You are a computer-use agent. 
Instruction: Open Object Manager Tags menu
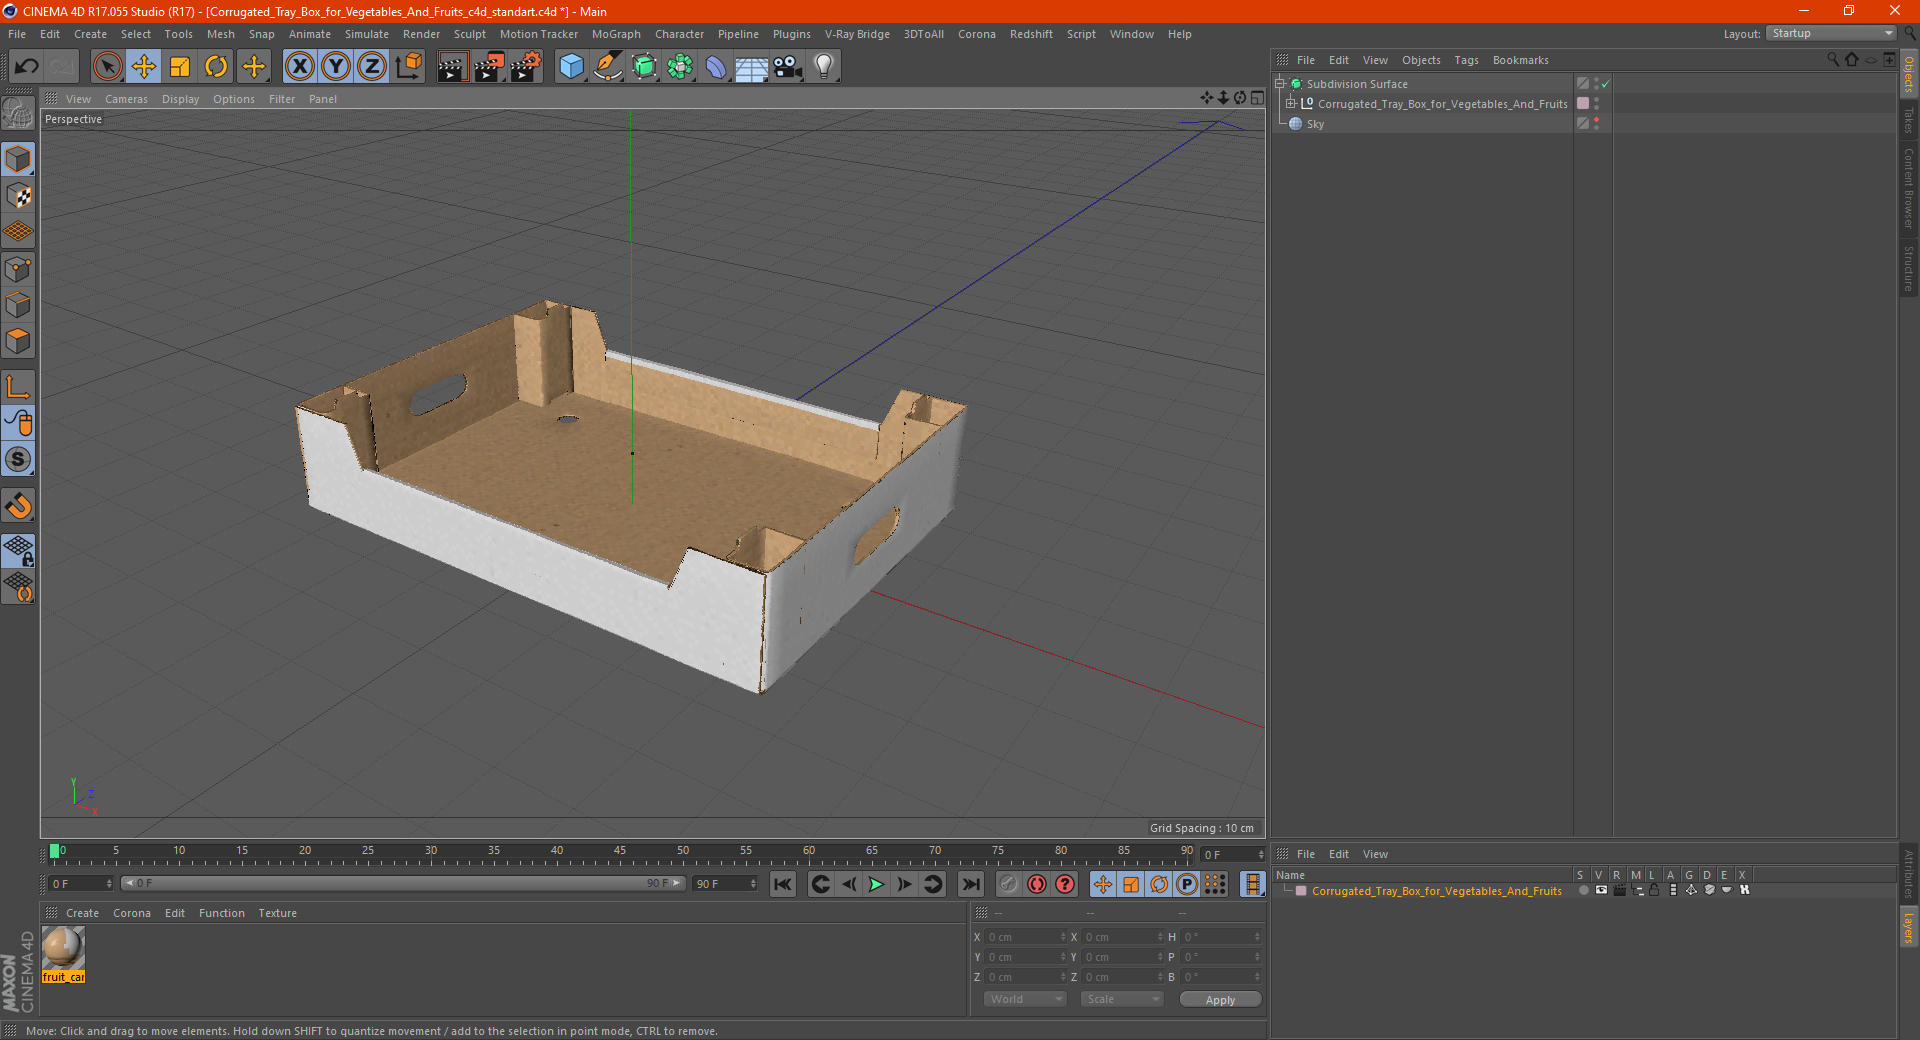(x=1466, y=60)
